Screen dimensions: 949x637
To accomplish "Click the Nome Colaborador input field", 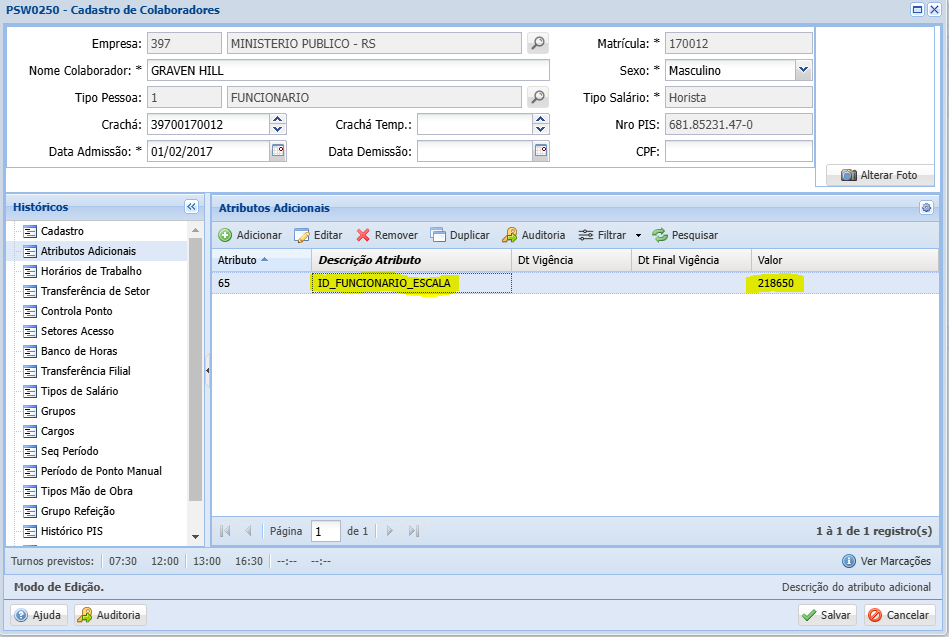I will pyautogui.click(x=348, y=70).
